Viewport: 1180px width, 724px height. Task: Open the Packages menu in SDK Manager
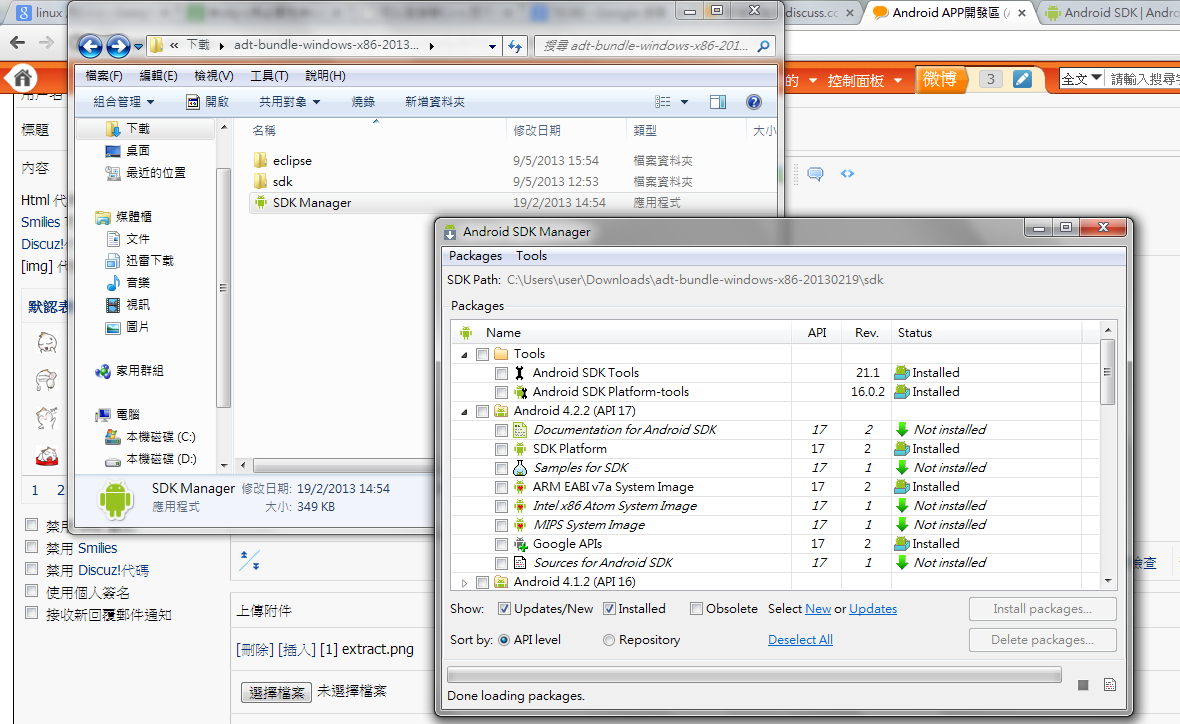[x=476, y=256]
